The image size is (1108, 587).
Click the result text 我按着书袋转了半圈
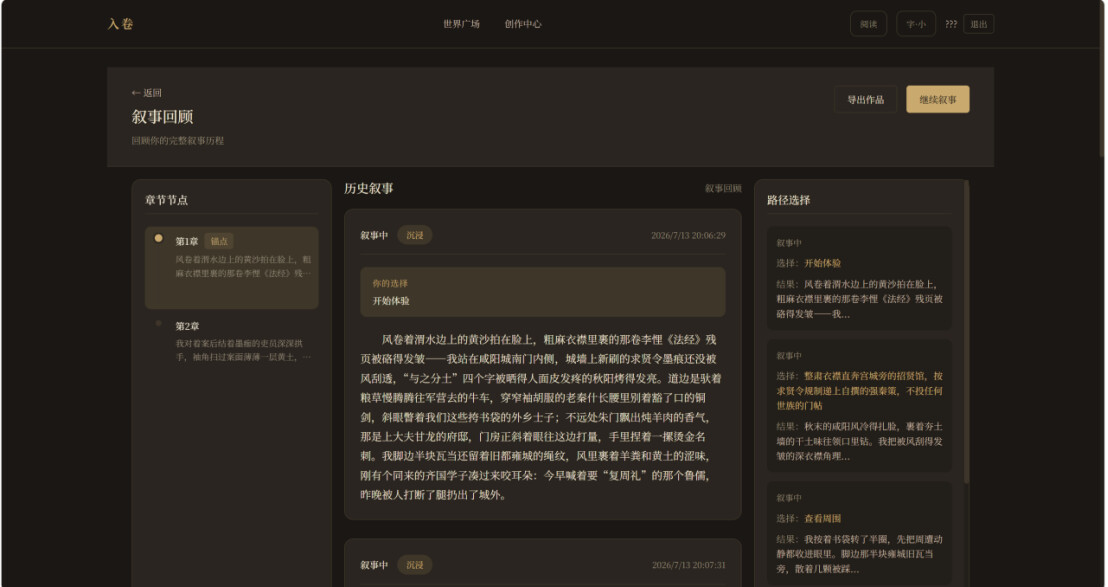pyautogui.click(x=859, y=554)
